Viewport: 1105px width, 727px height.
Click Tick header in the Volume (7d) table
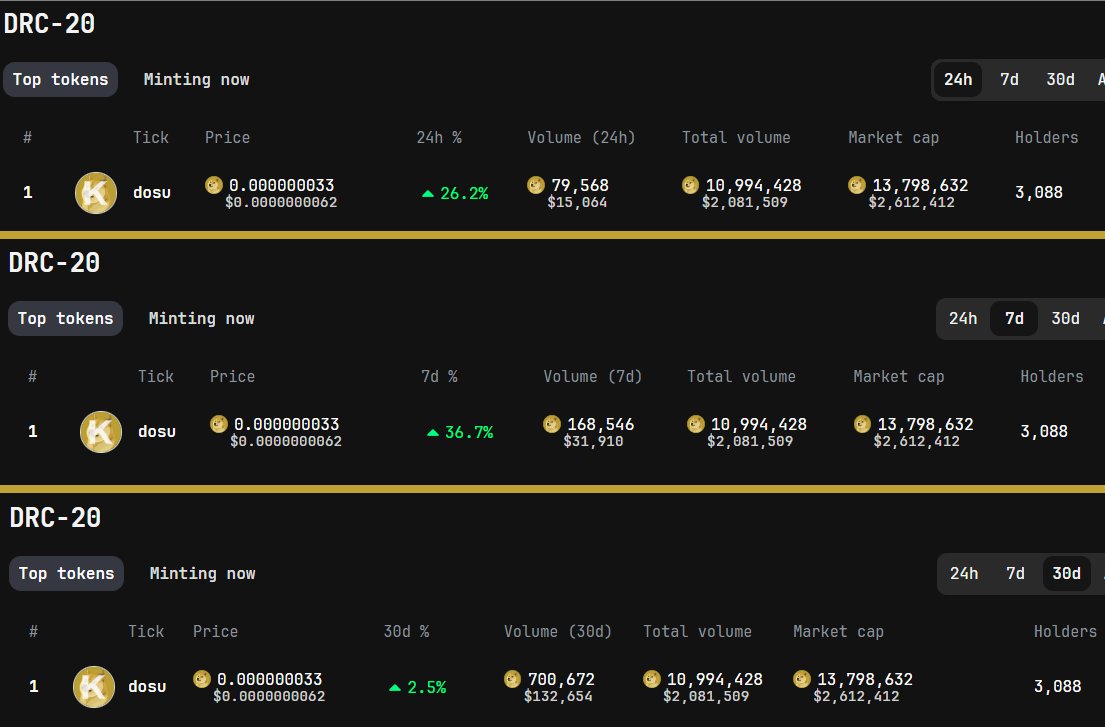pos(156,376)
